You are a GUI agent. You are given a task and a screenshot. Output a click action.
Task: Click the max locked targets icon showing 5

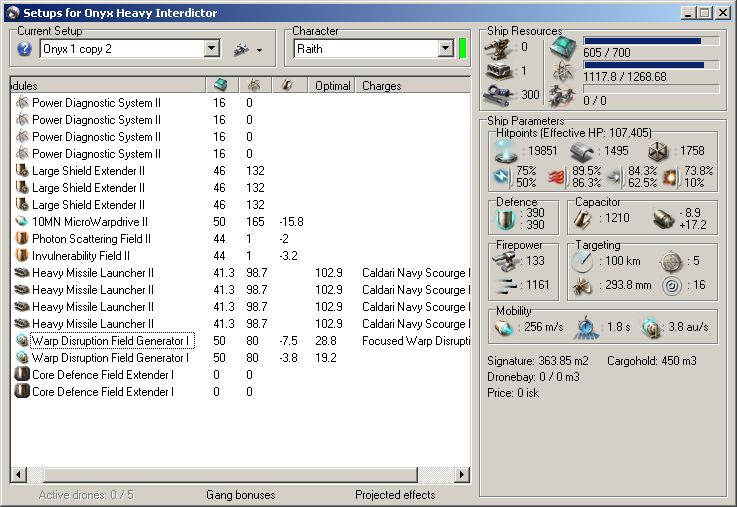671,262
